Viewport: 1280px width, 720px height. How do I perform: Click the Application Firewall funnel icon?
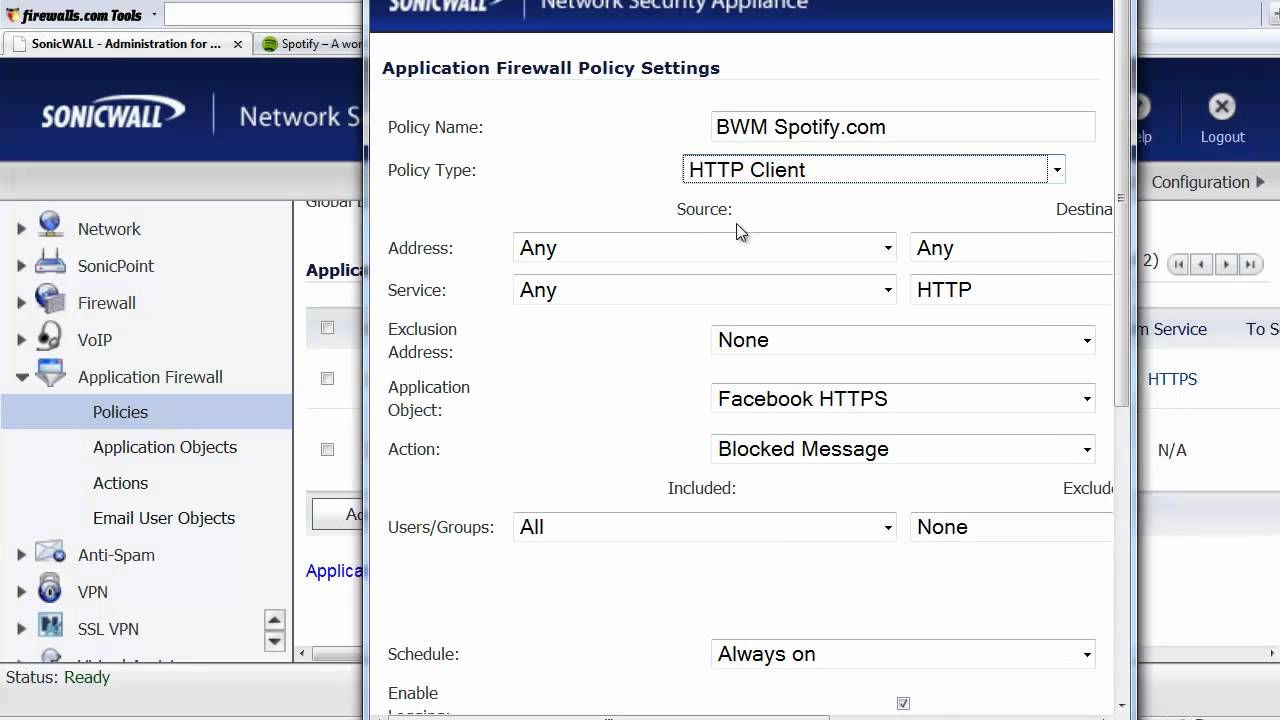(x=50, y=375)
